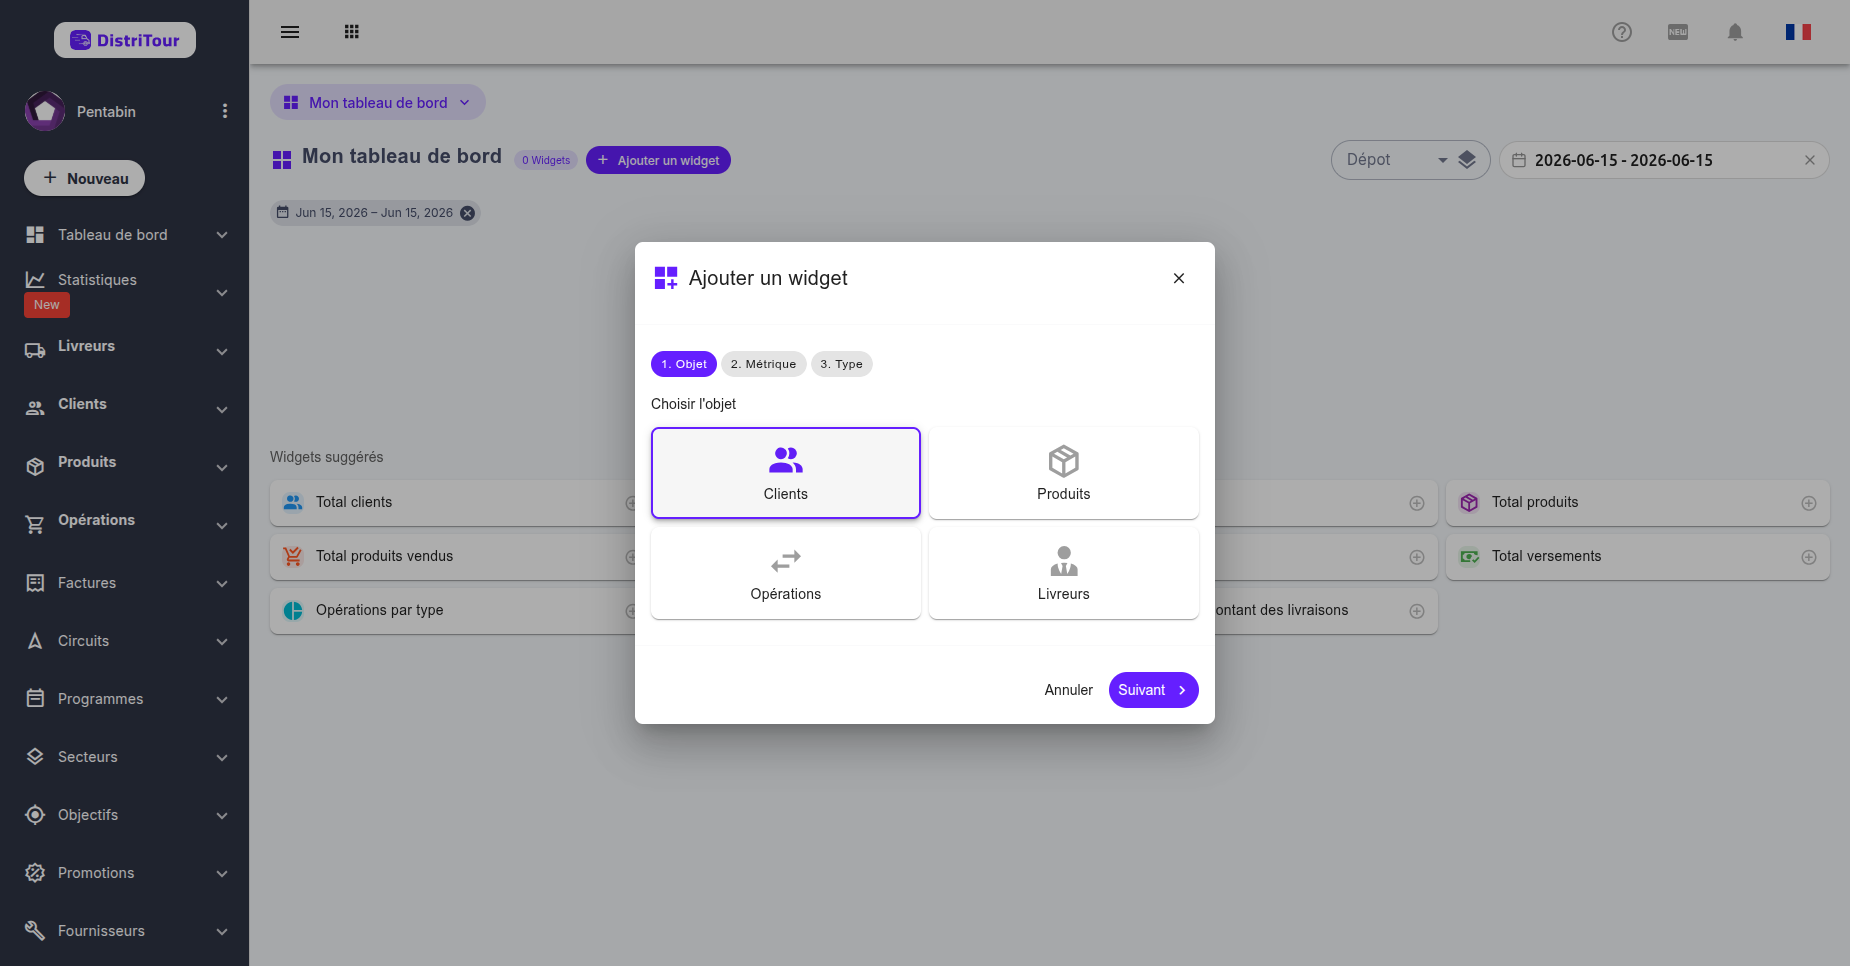Screen dimensions: 1850x966
Task: Choose the Opérations object card
Action: click(x=786, y=573)
